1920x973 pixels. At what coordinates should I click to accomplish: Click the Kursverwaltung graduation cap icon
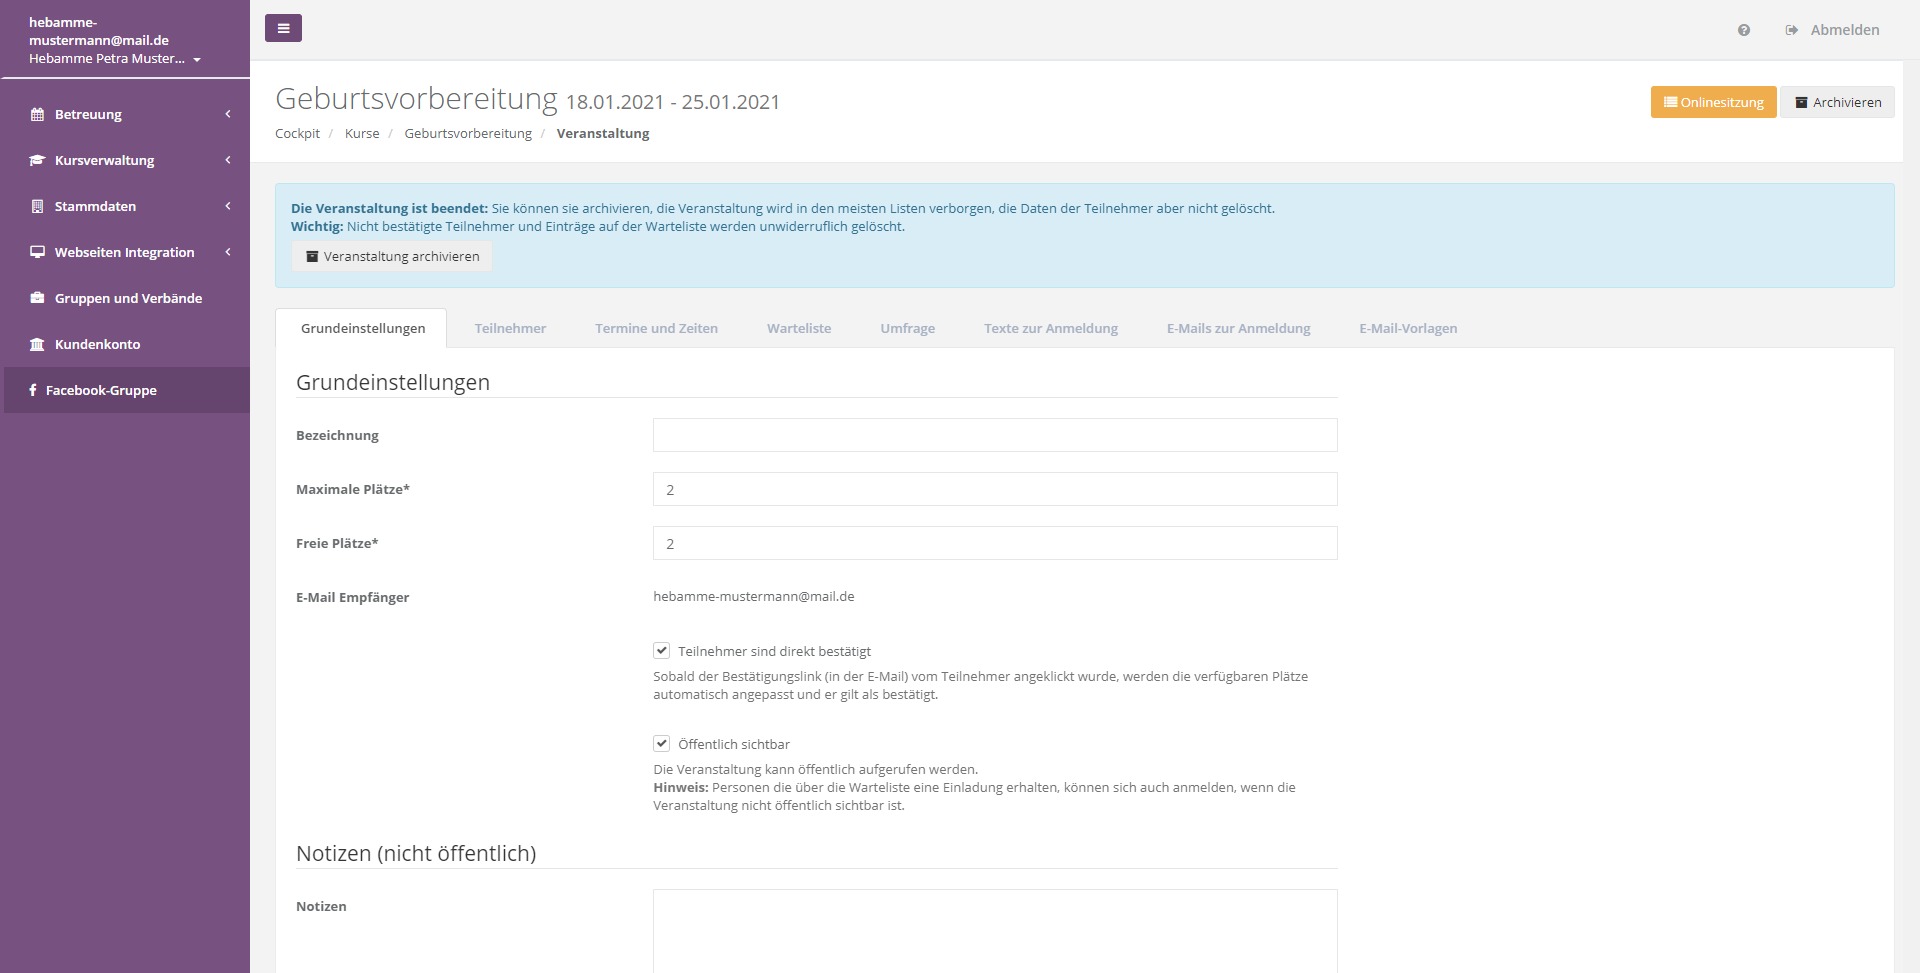[x=37, y=160]
